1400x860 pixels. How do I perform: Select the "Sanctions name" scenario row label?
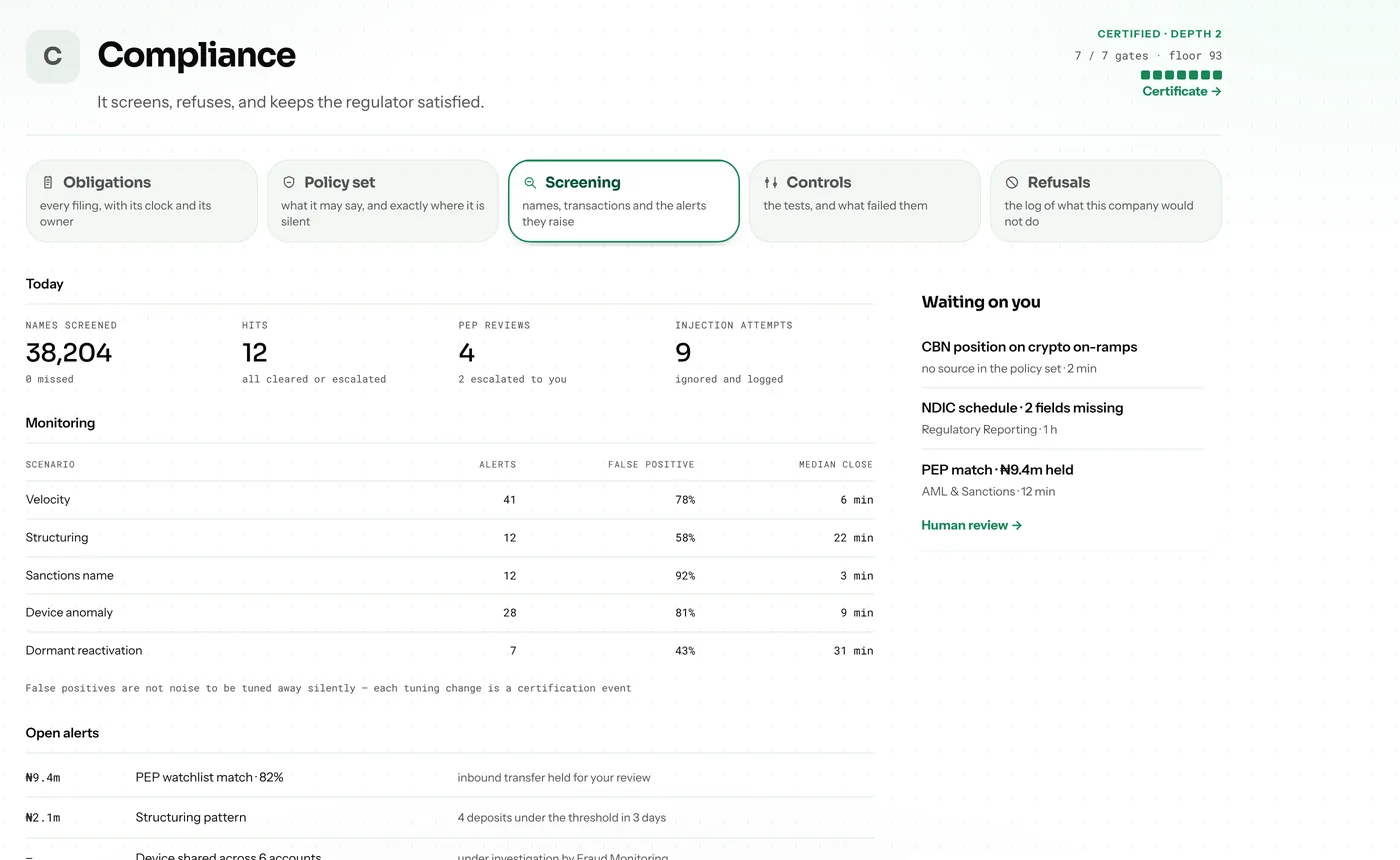pos(70,576)
